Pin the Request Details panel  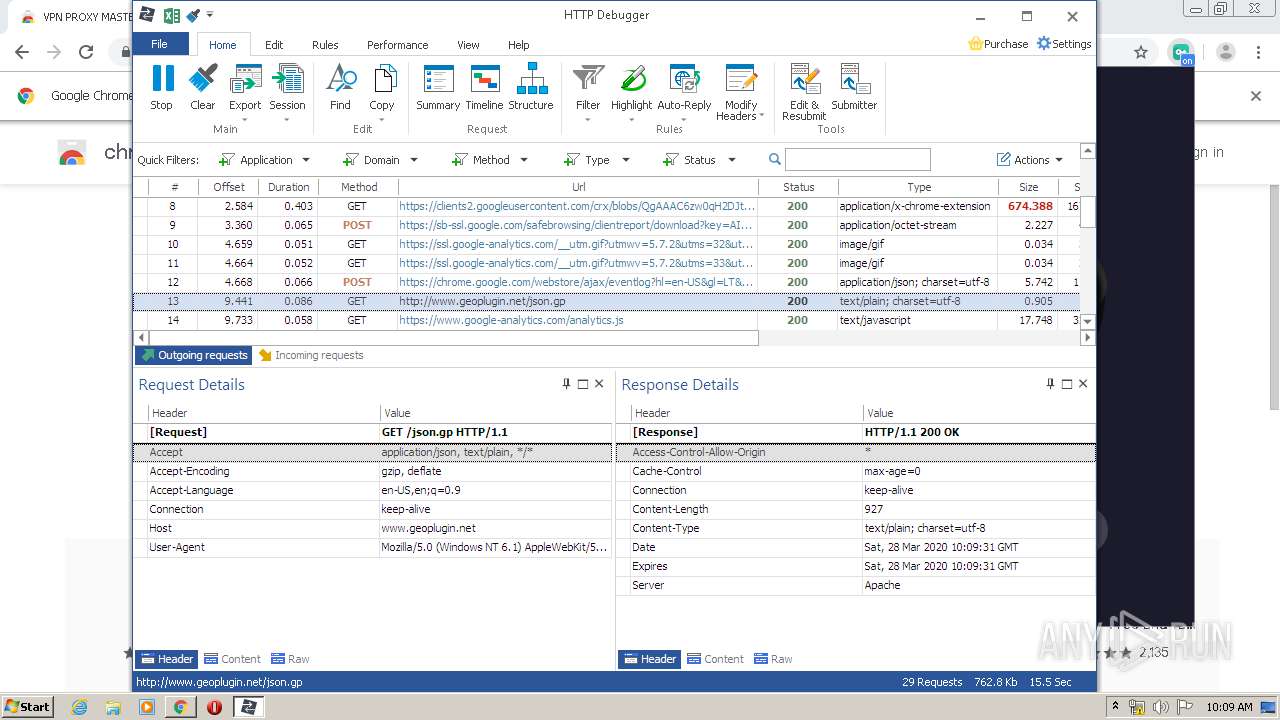[x=566, y=384]
